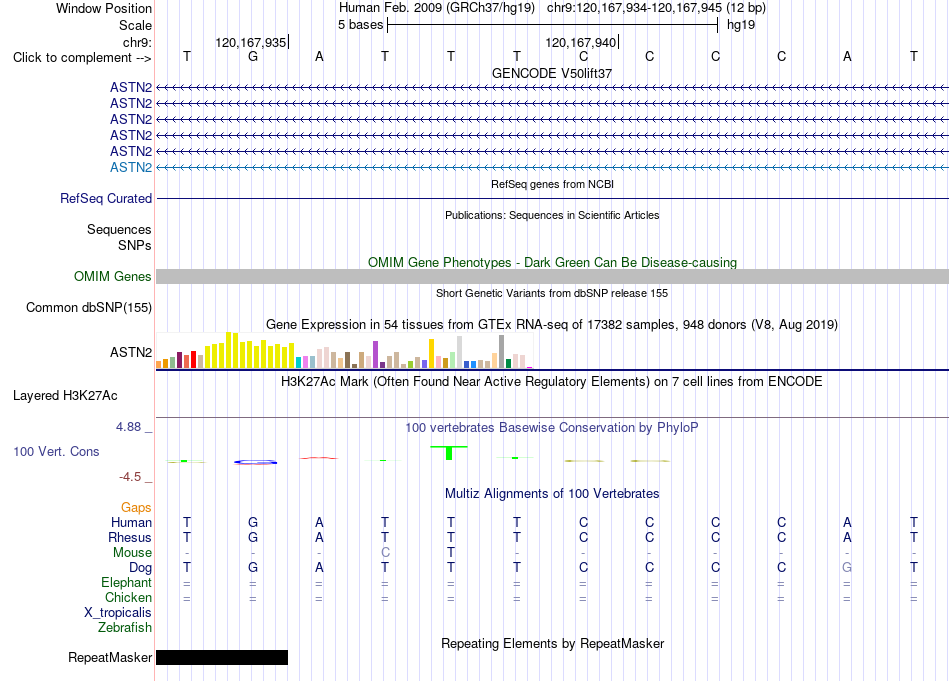
Task: Open Publications: Sequences in Scientific Articles title
Action: click(x=552, y=215)
